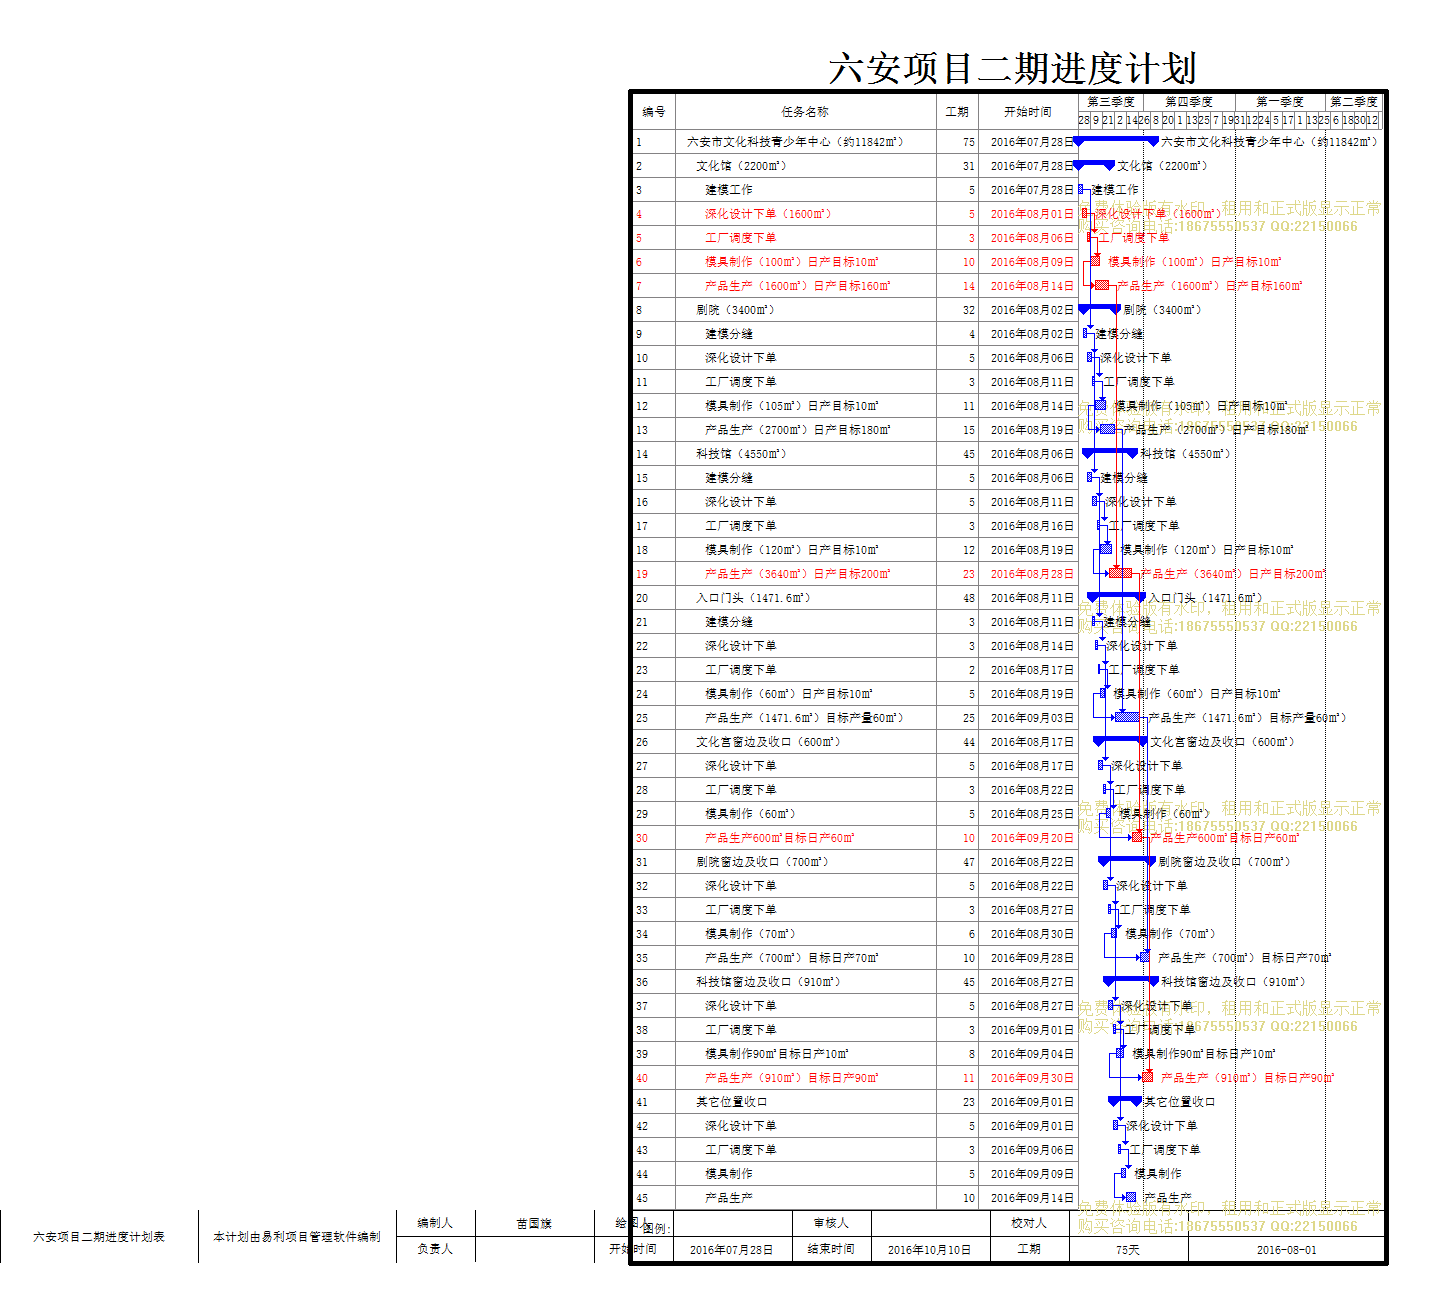Select the 开始时间 column header
1435x1312 pixels.
[x=1028, y=112]
